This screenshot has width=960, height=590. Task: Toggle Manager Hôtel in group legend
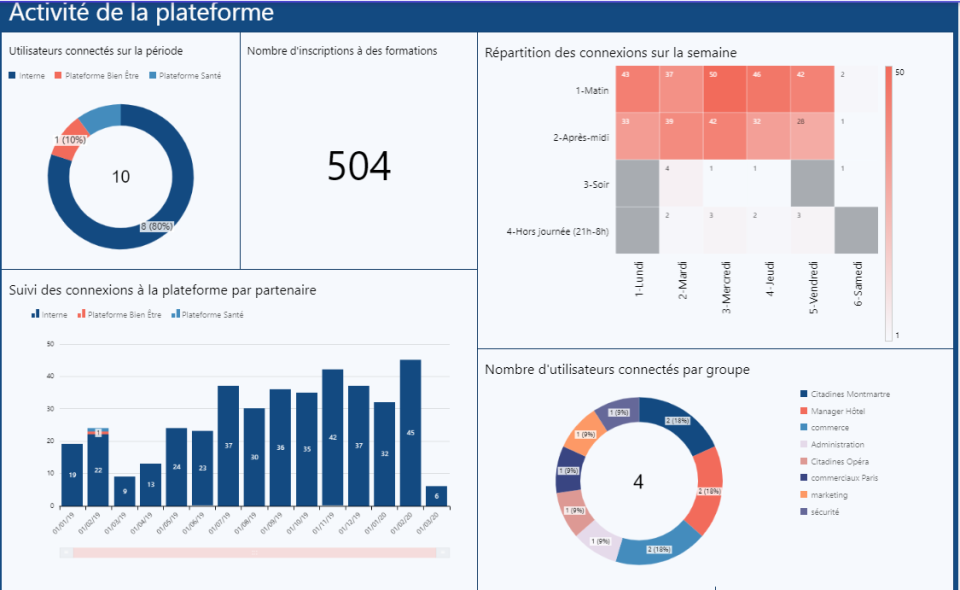click(x=833, y=411)
